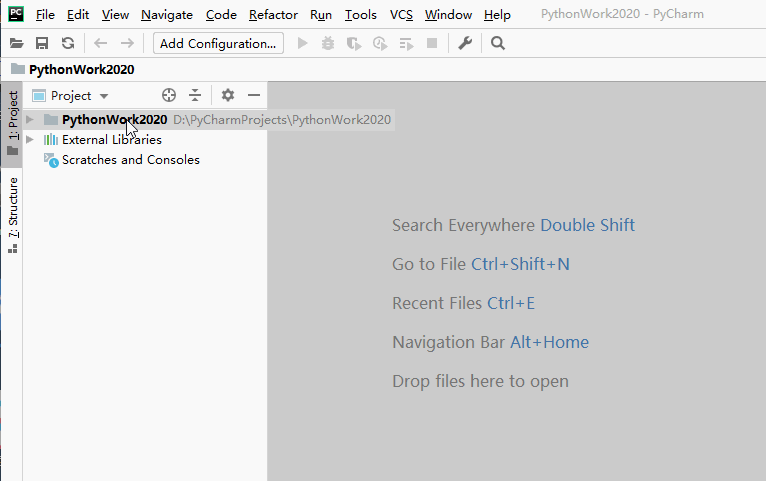Screen dimensions: 766x481
Task: Click the Alt+Home shortcut text
Action: [550, 342]
